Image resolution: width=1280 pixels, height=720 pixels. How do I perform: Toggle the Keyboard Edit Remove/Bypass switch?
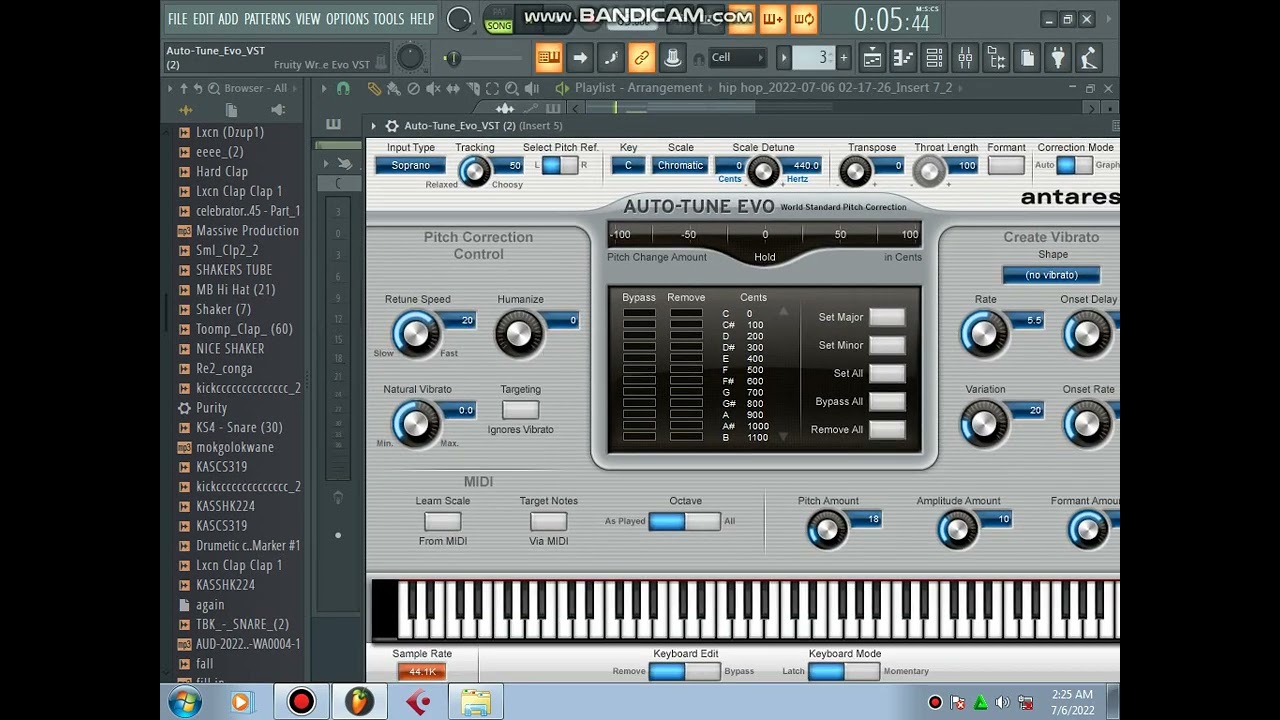(684, 671)
